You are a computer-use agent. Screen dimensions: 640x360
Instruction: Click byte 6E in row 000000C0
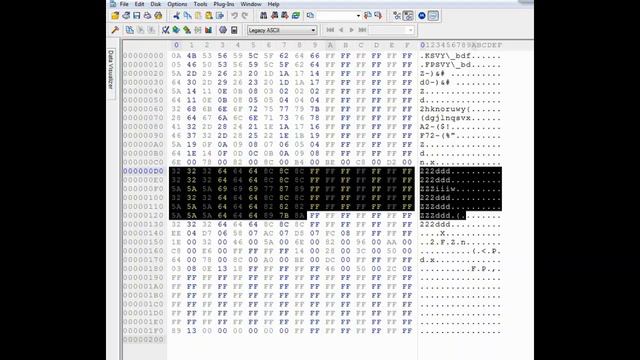coord(176,162)
